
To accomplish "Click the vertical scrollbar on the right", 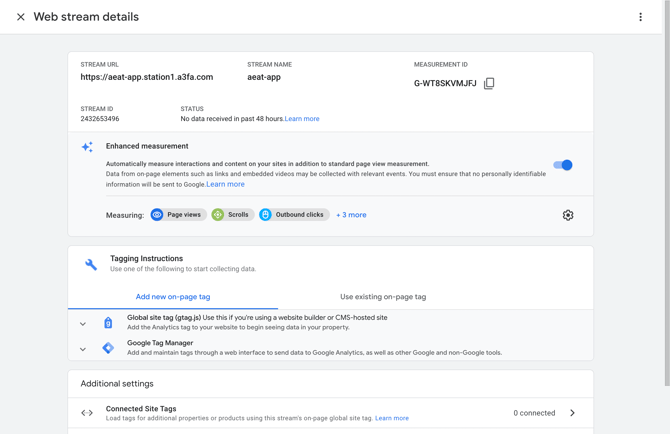I will (665, 200).
